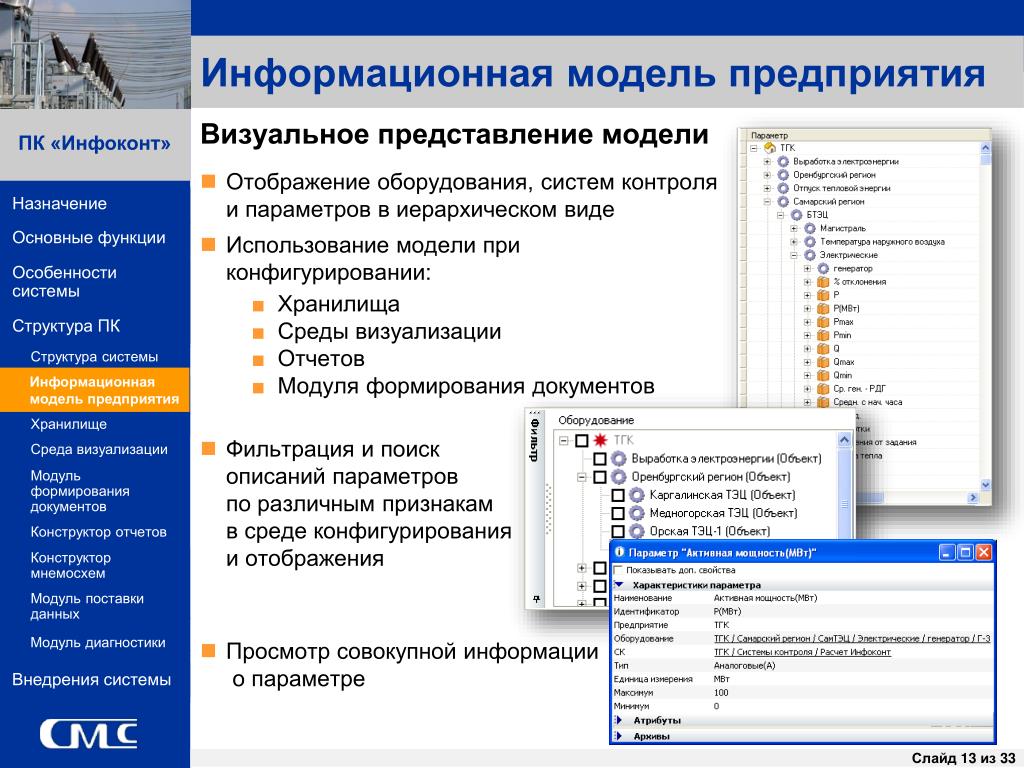The height and width of the screenshot is (768, 1024).
Task: Expand the Q parameter node
Action: (x=808, y=349)
